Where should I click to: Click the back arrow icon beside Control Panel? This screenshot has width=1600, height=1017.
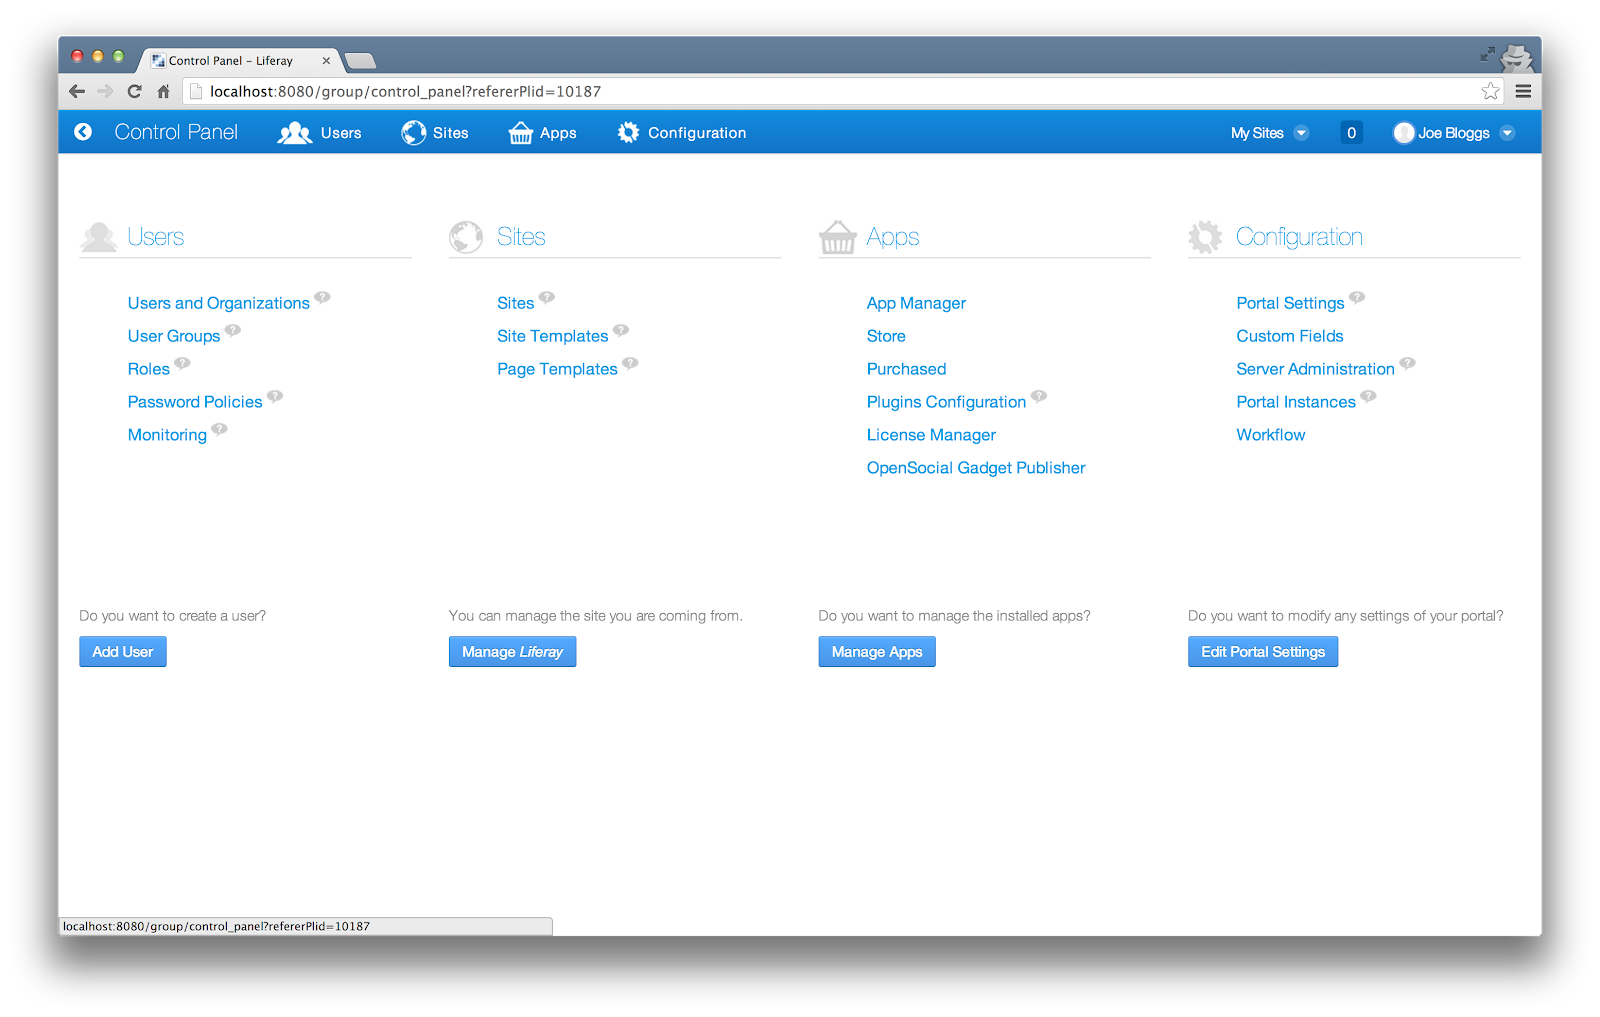click(x=83, y=132)
